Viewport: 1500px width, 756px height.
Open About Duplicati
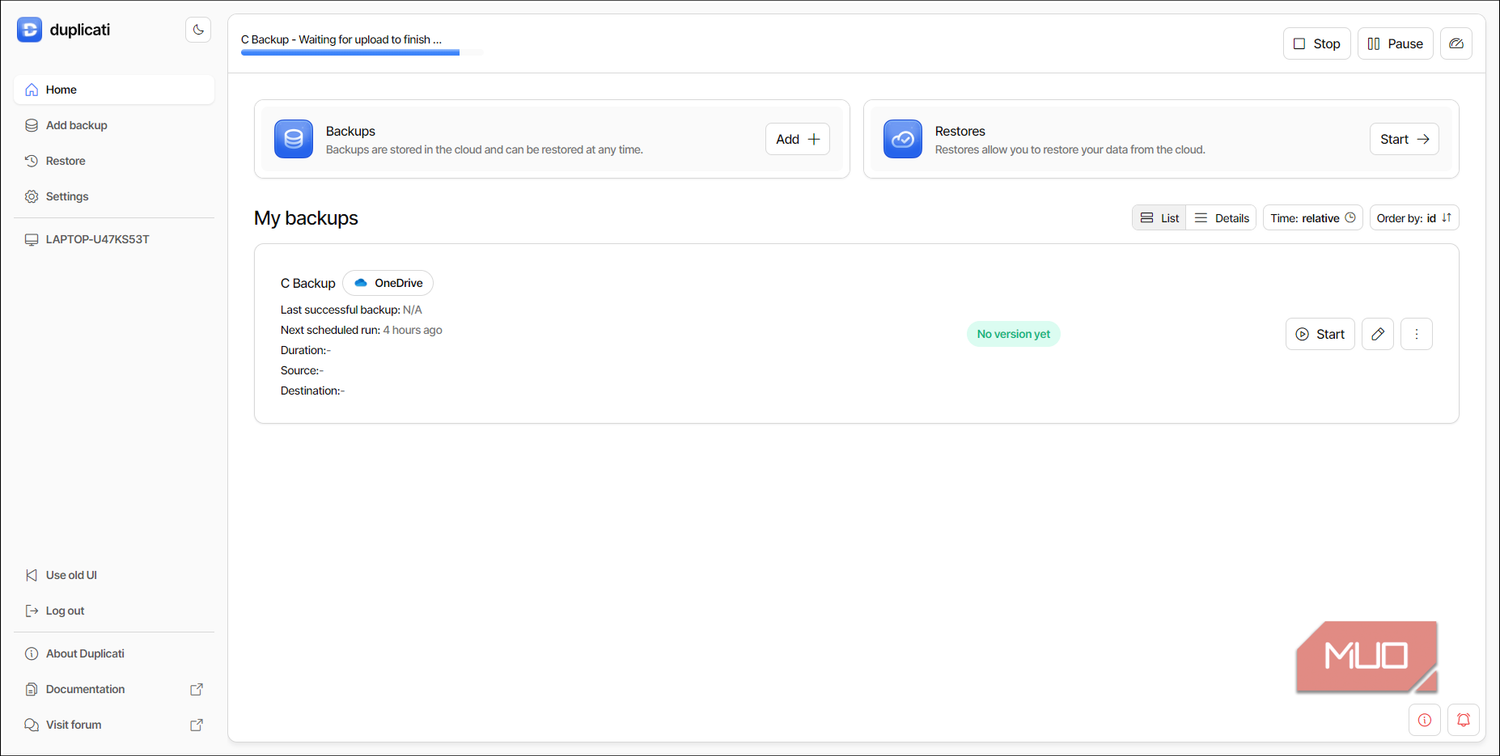pyautogui.click(x=114, y=654)
